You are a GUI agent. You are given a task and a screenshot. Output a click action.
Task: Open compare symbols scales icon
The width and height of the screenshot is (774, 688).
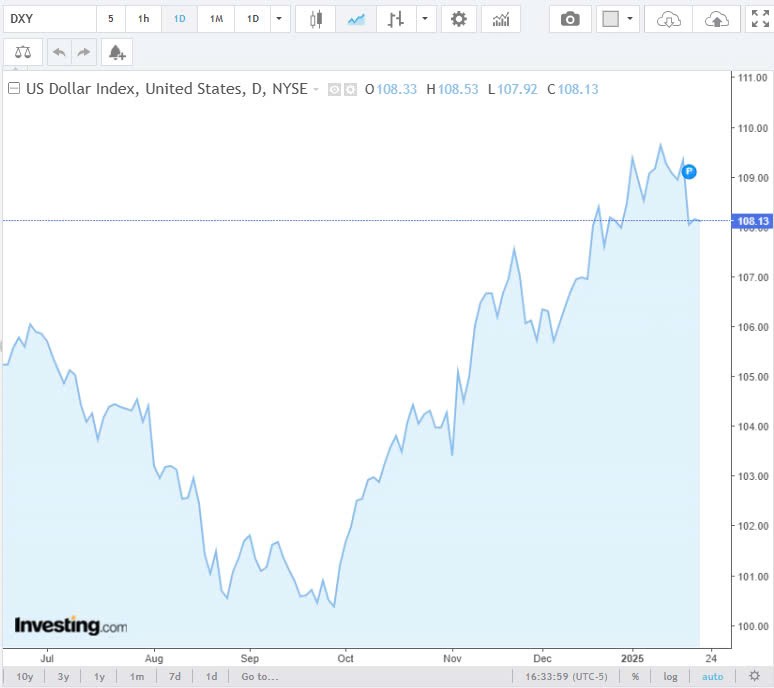[x=23, y=52]
